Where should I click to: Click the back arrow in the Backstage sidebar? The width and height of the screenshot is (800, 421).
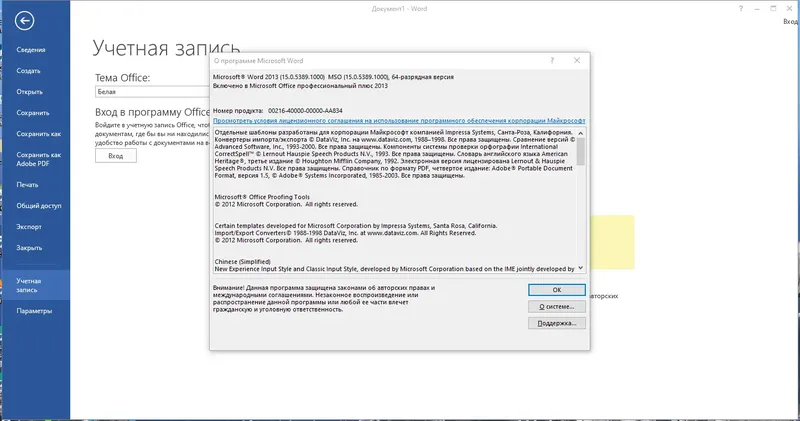click(24, 21)
